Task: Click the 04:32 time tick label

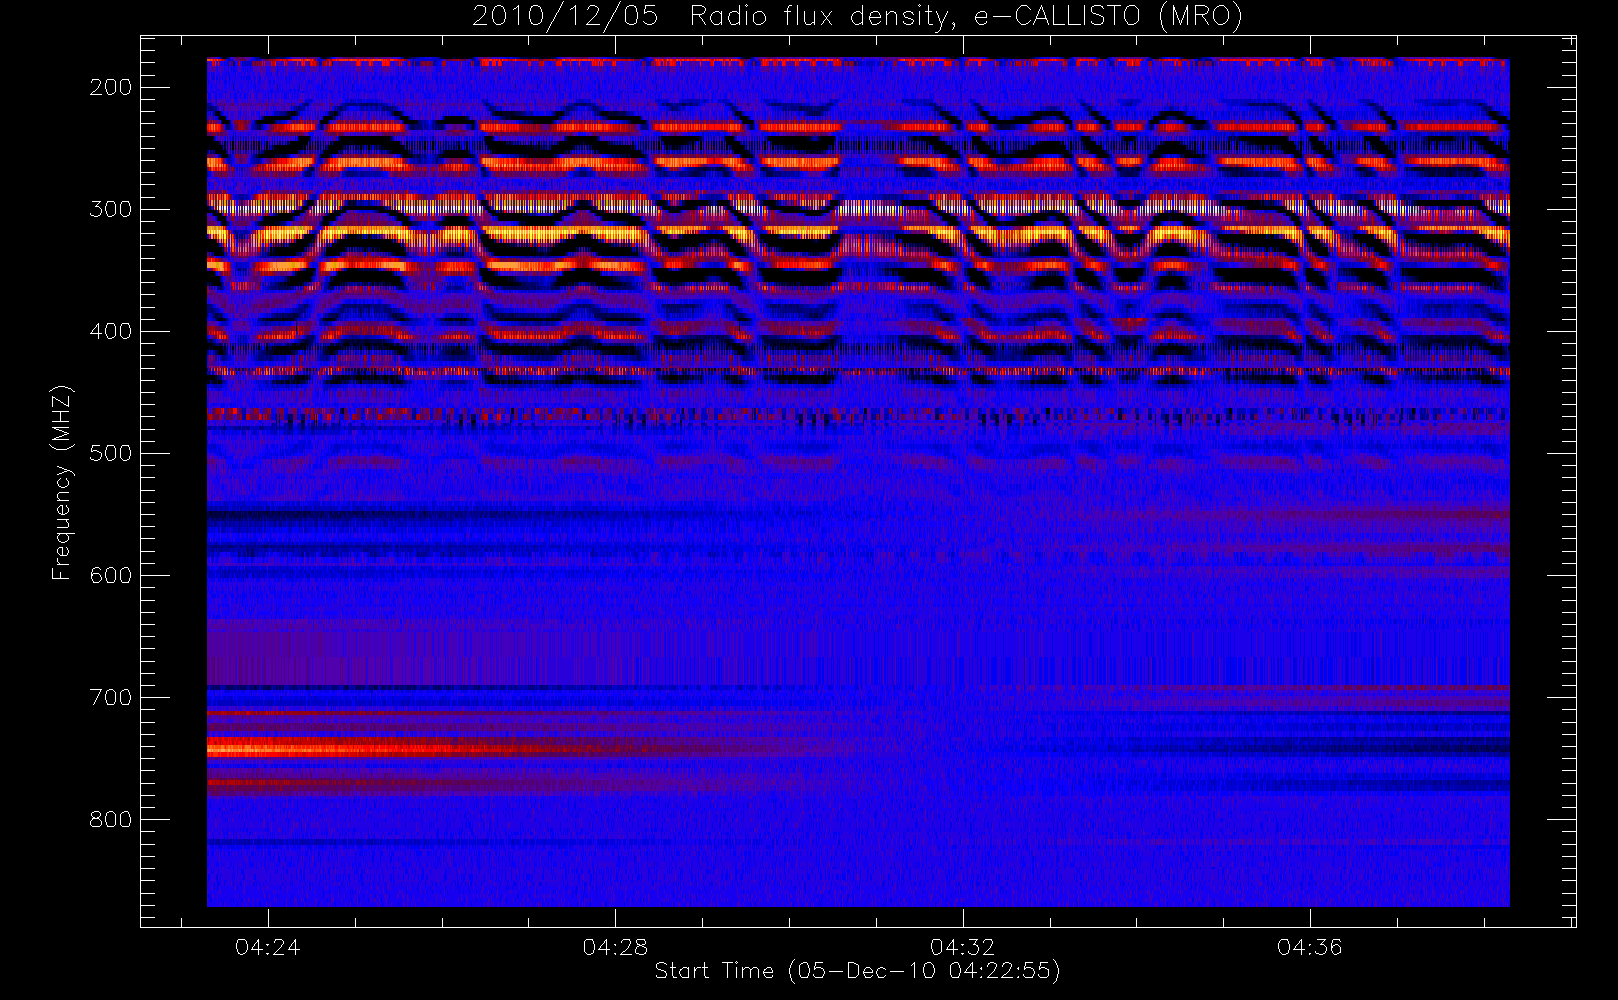Action: tap(962, 947)
